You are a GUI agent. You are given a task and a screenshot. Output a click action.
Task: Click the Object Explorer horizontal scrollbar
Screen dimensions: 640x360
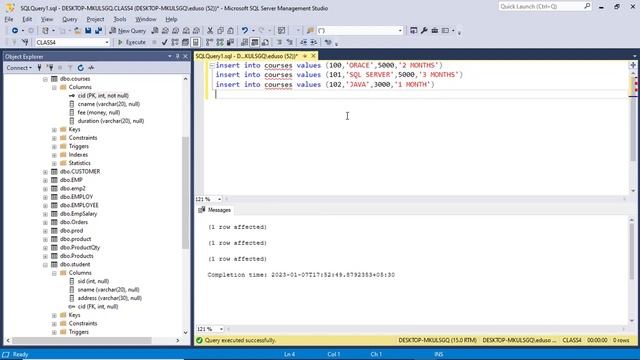pyautogui.click(x=93, y=340)
